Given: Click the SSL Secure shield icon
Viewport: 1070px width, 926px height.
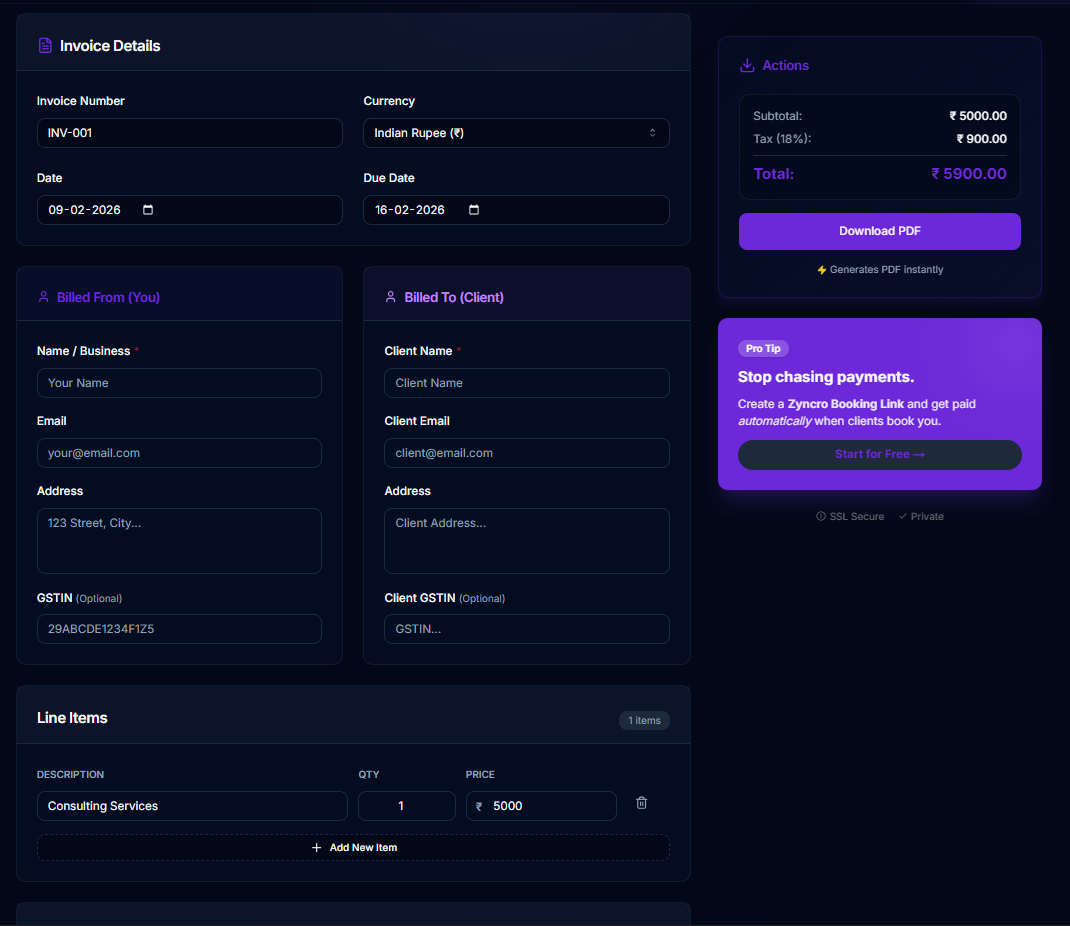Looking at the screenshot, I should tap(821, 516).
